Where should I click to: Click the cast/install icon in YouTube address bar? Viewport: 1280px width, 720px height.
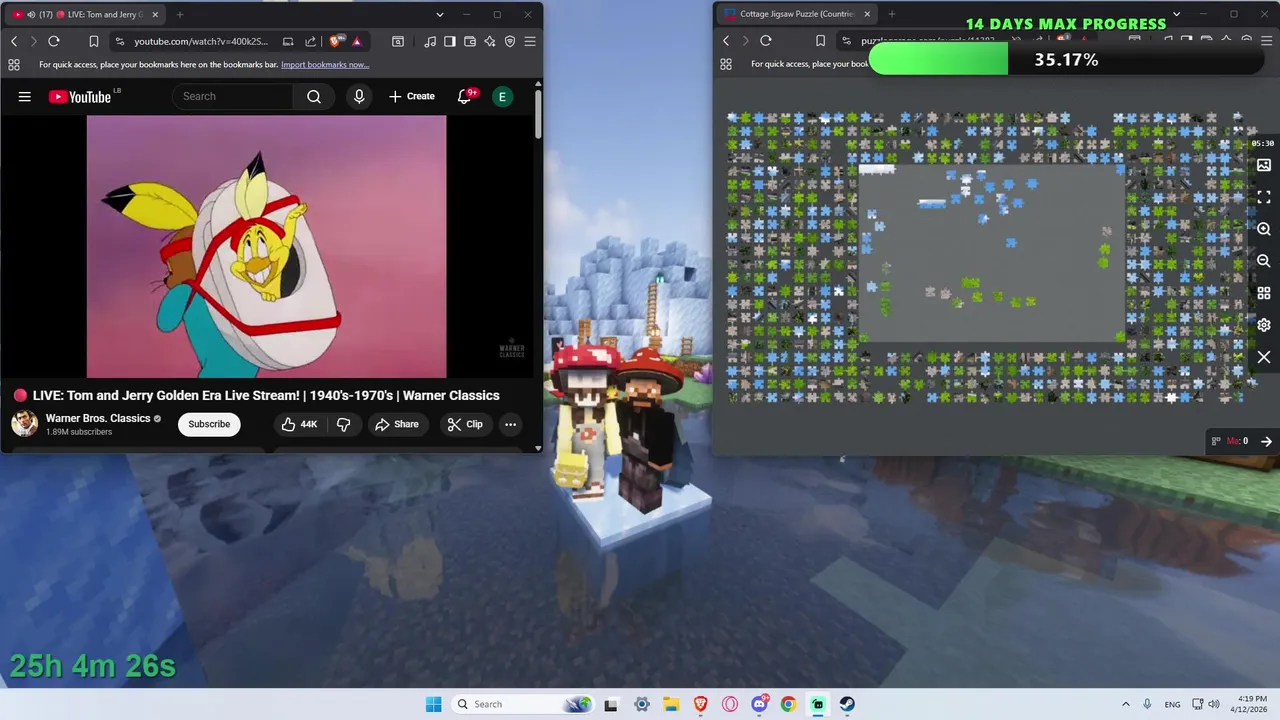(288, 41)
